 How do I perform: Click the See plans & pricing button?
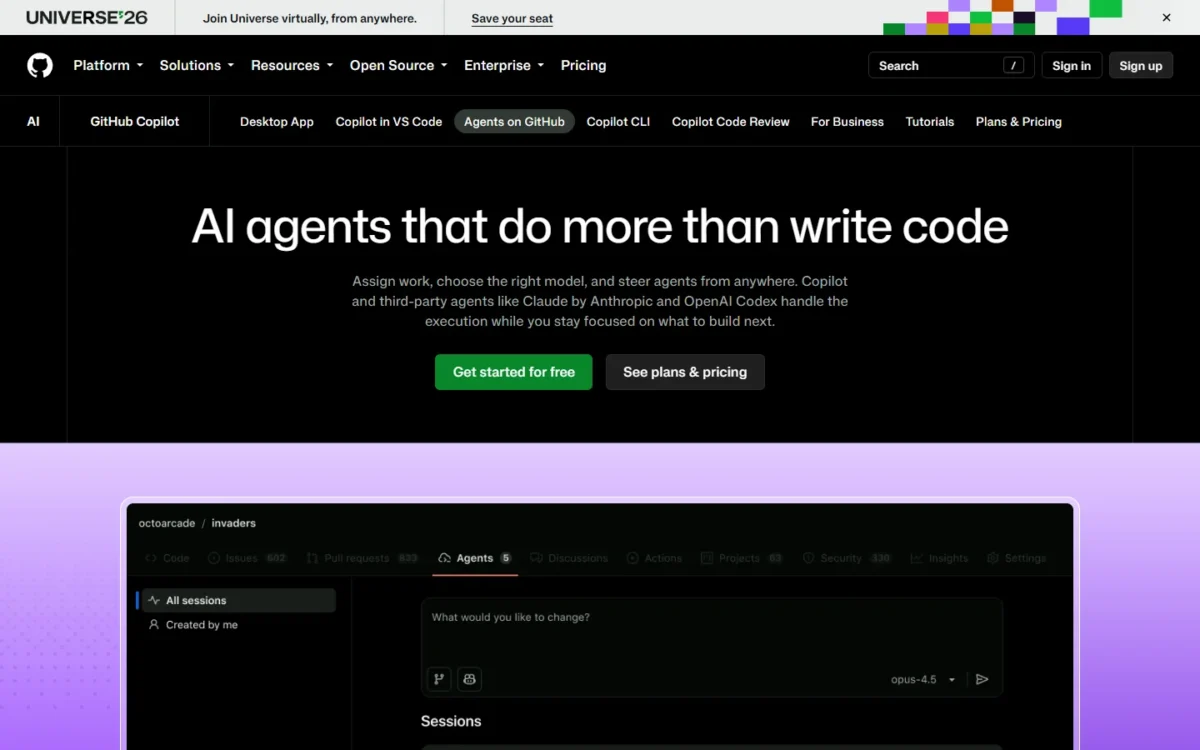click(685, 372)
